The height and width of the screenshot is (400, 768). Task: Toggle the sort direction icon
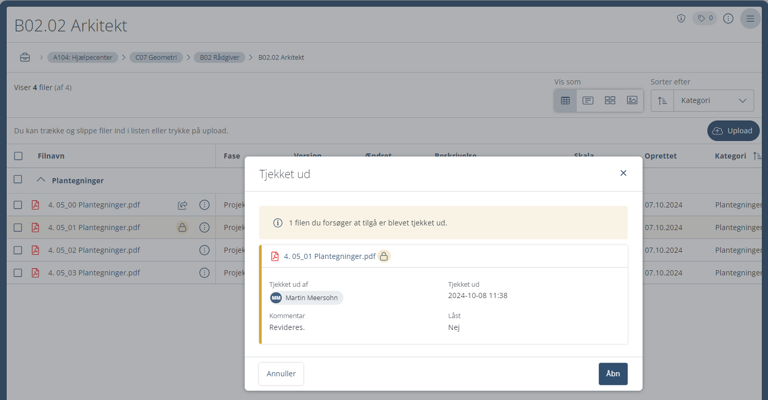(662, 101)
